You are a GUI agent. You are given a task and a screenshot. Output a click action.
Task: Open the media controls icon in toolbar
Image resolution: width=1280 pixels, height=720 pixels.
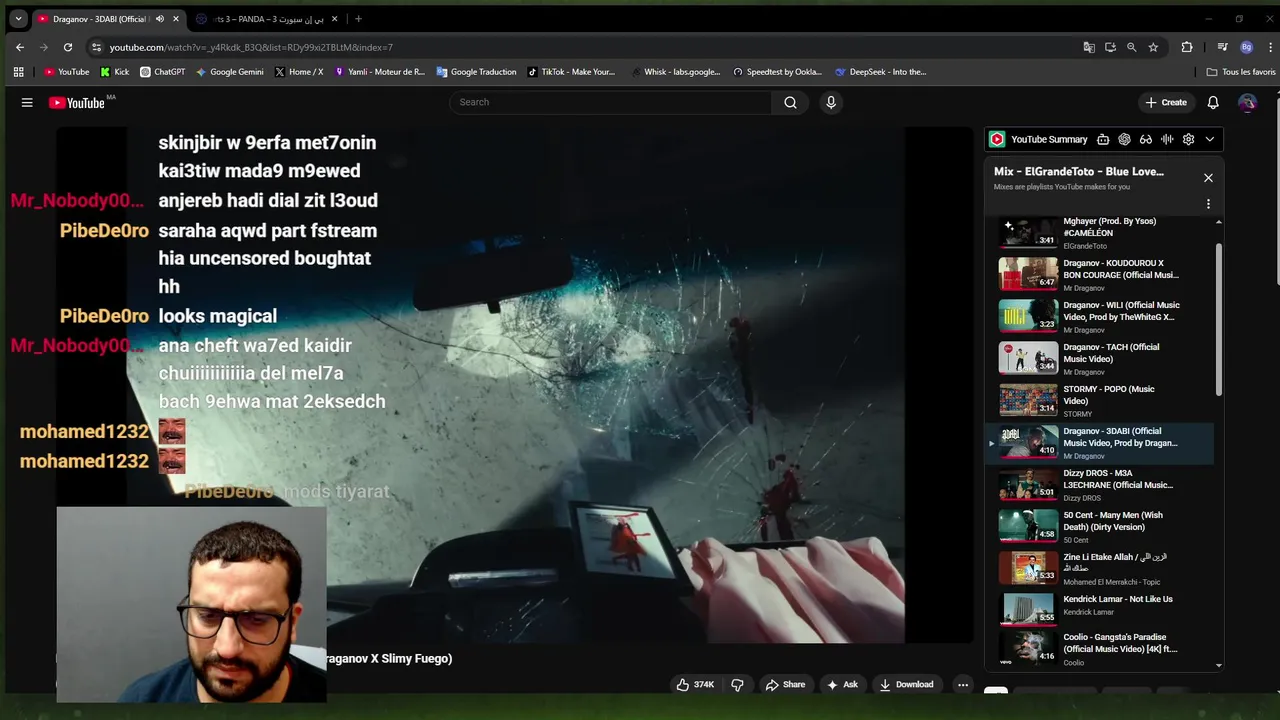pos(1222,47)
